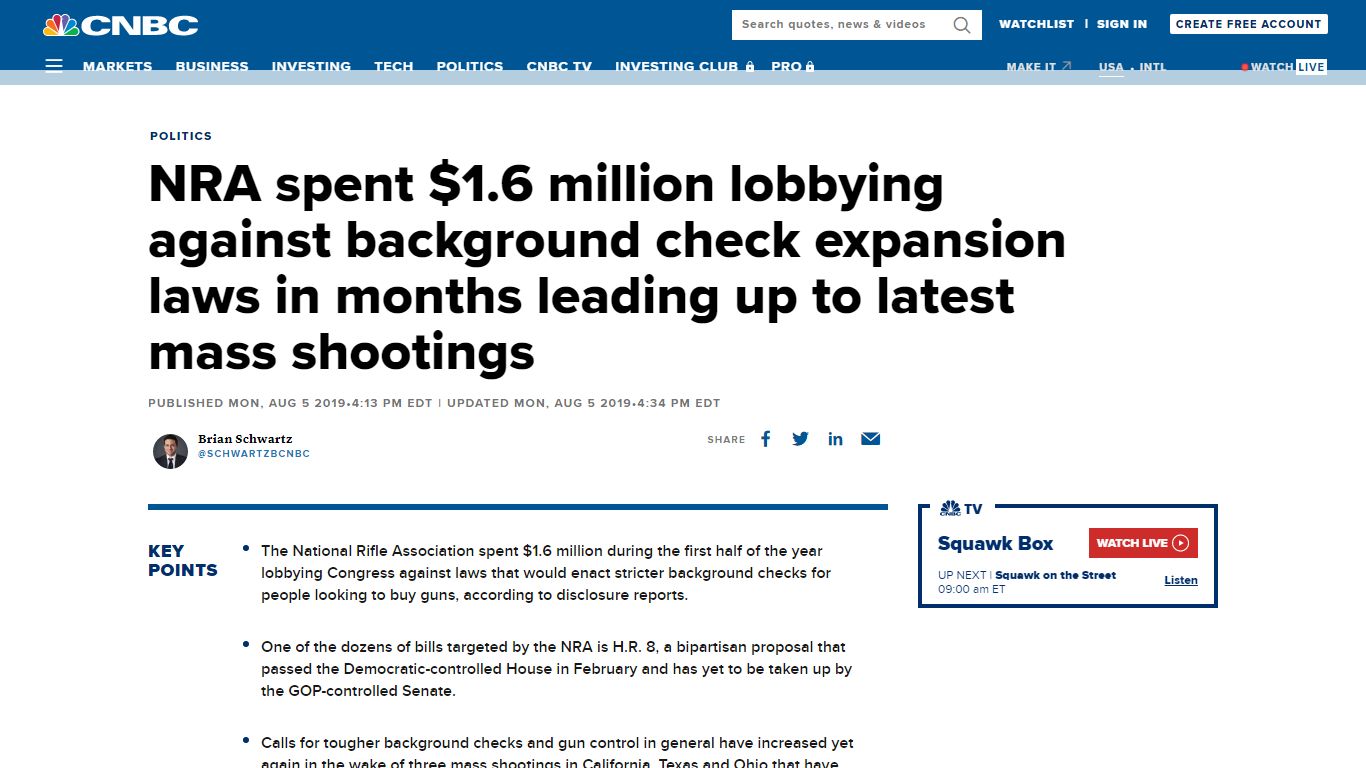This screenshot has height=768, width=1366.
Task: Open the Tech menu
Action: click(394, 66)
